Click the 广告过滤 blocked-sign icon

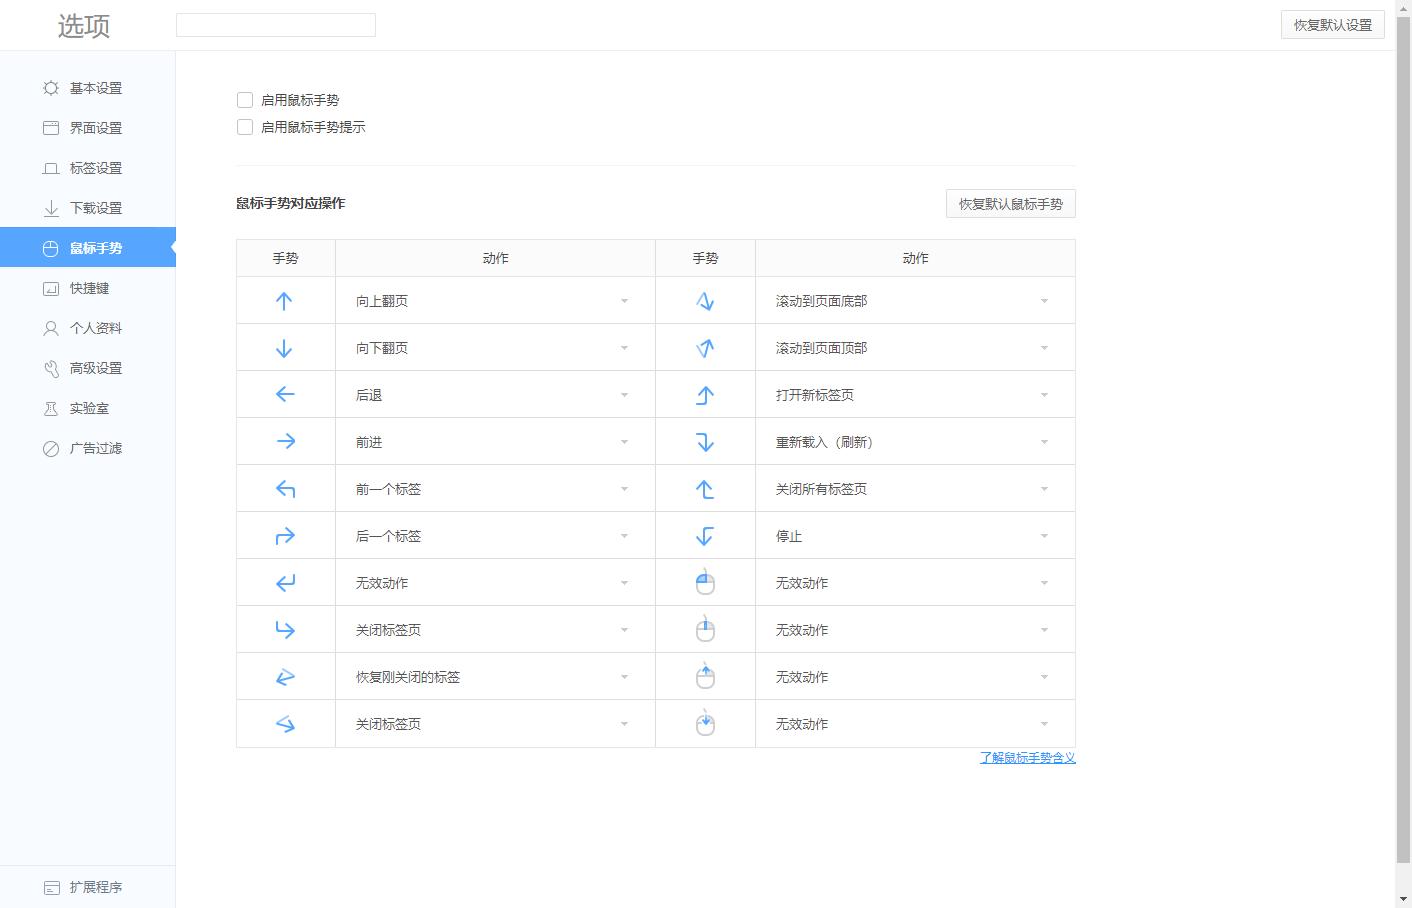pos(51,448)
